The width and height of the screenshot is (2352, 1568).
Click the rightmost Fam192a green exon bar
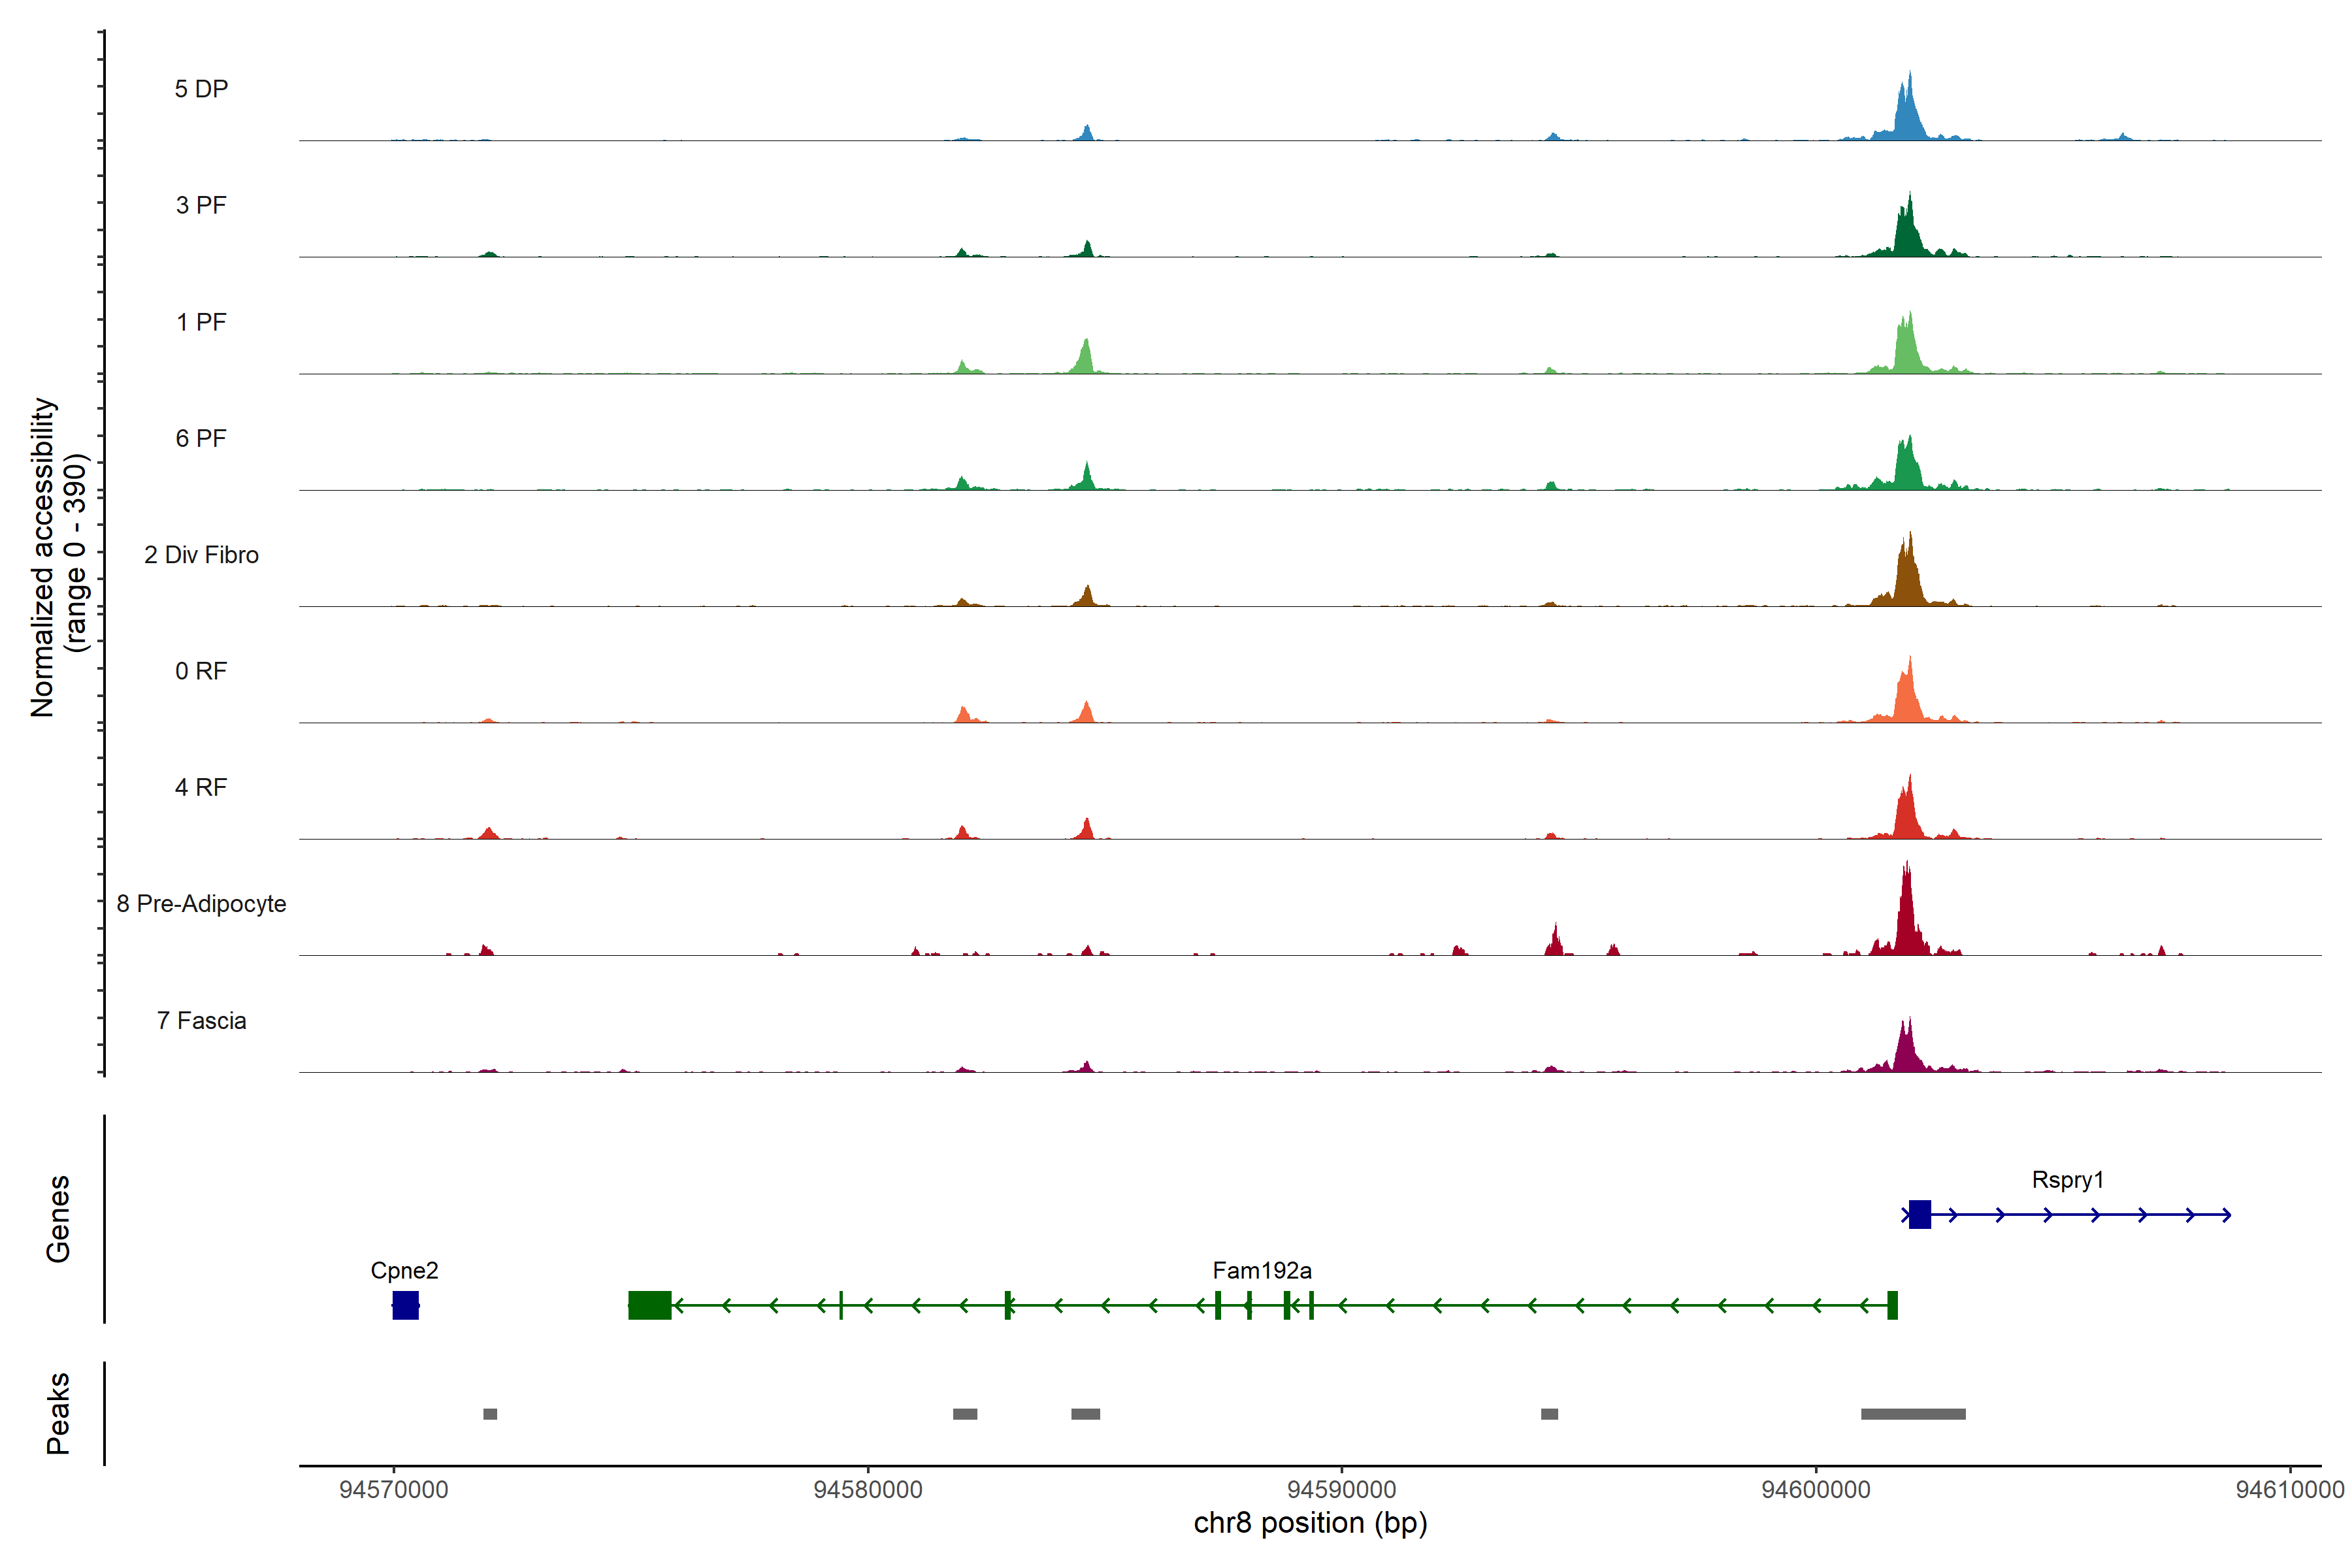[1892, 1305]
